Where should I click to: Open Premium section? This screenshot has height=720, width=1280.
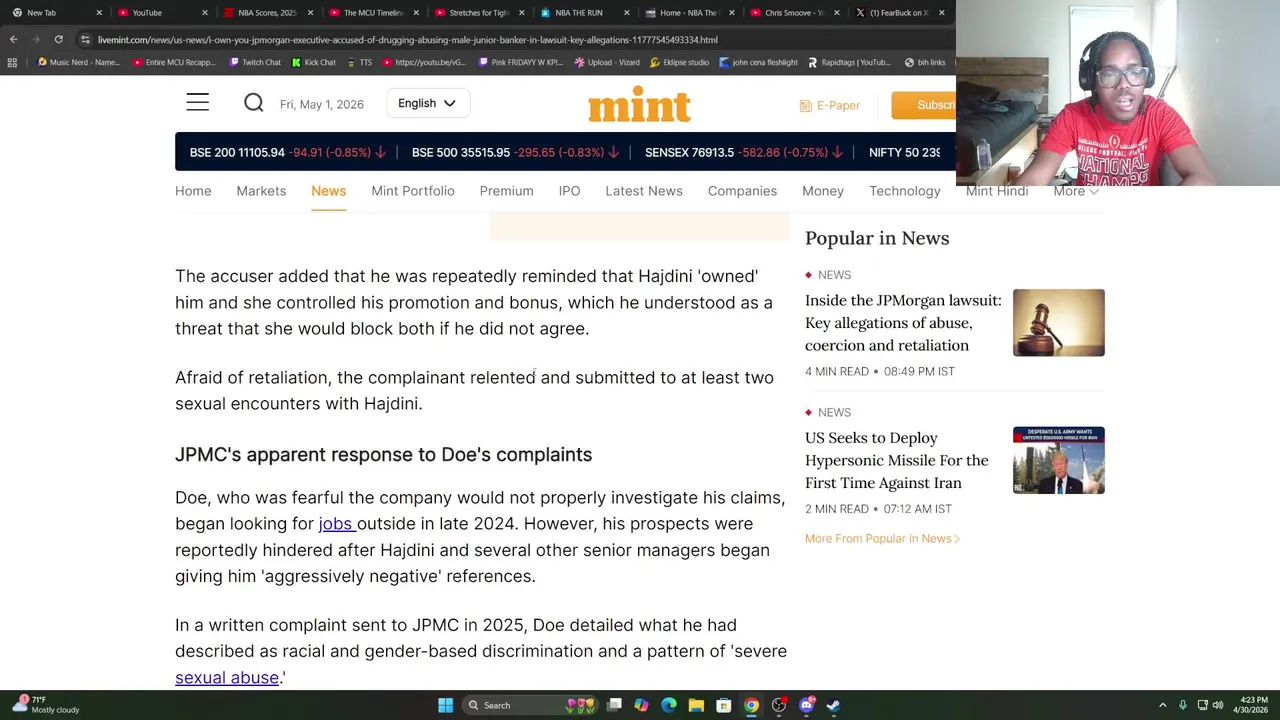[506, 191]
